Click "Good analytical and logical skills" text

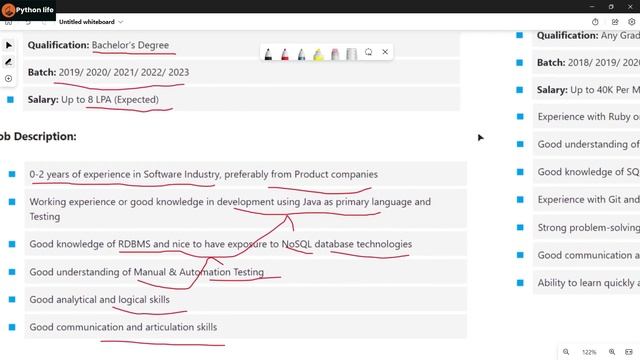(99, 300)
